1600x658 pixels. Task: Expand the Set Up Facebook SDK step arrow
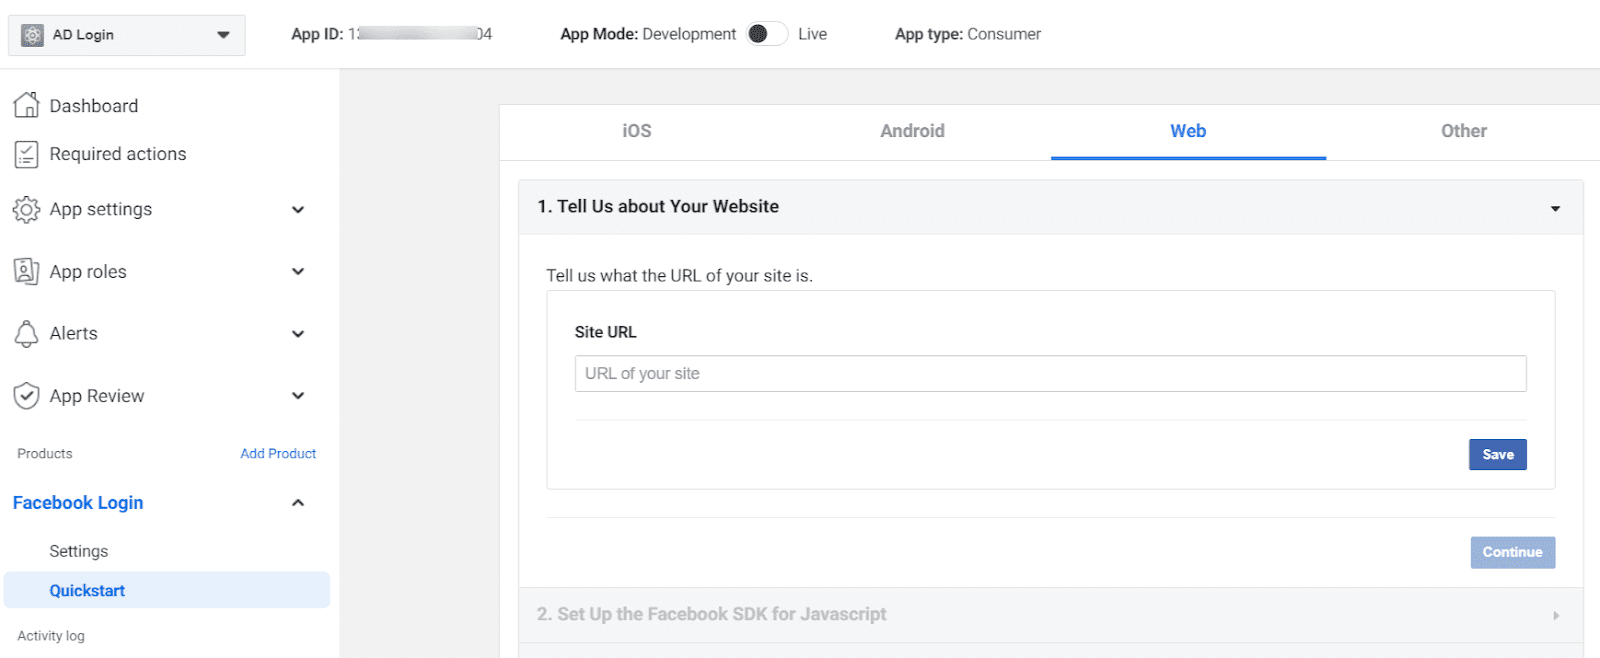click(1556, 615)
